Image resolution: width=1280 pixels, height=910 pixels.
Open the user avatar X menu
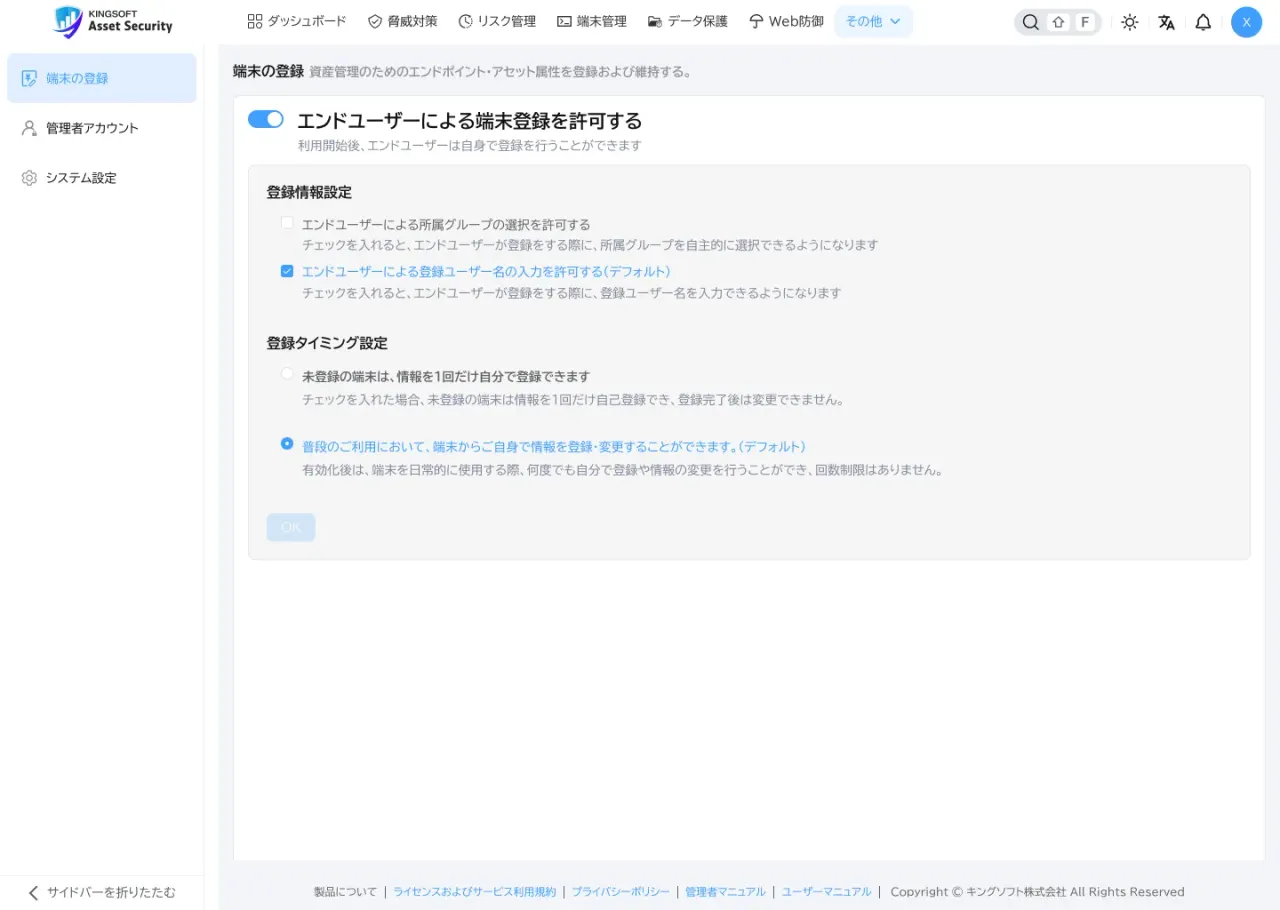pos(1246,22)
